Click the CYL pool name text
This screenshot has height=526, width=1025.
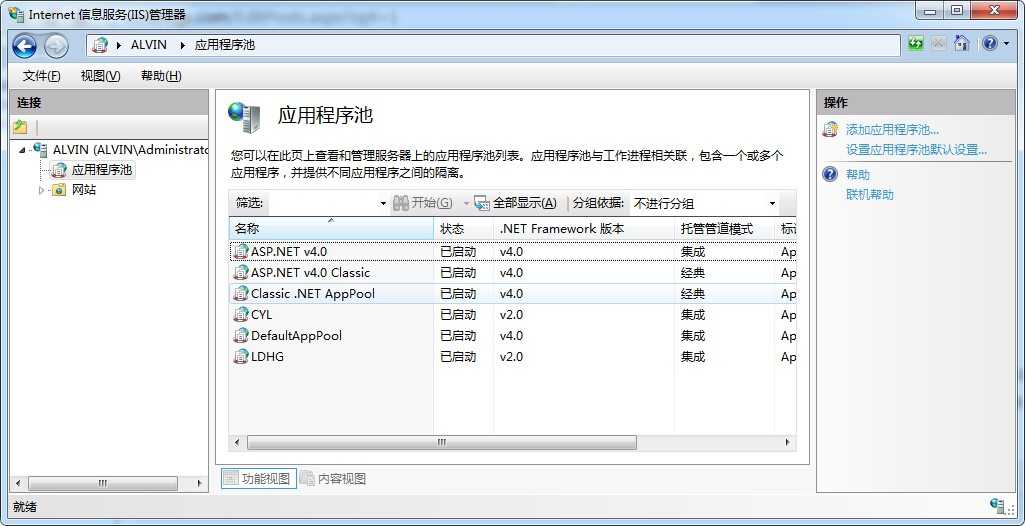(261, 314)
